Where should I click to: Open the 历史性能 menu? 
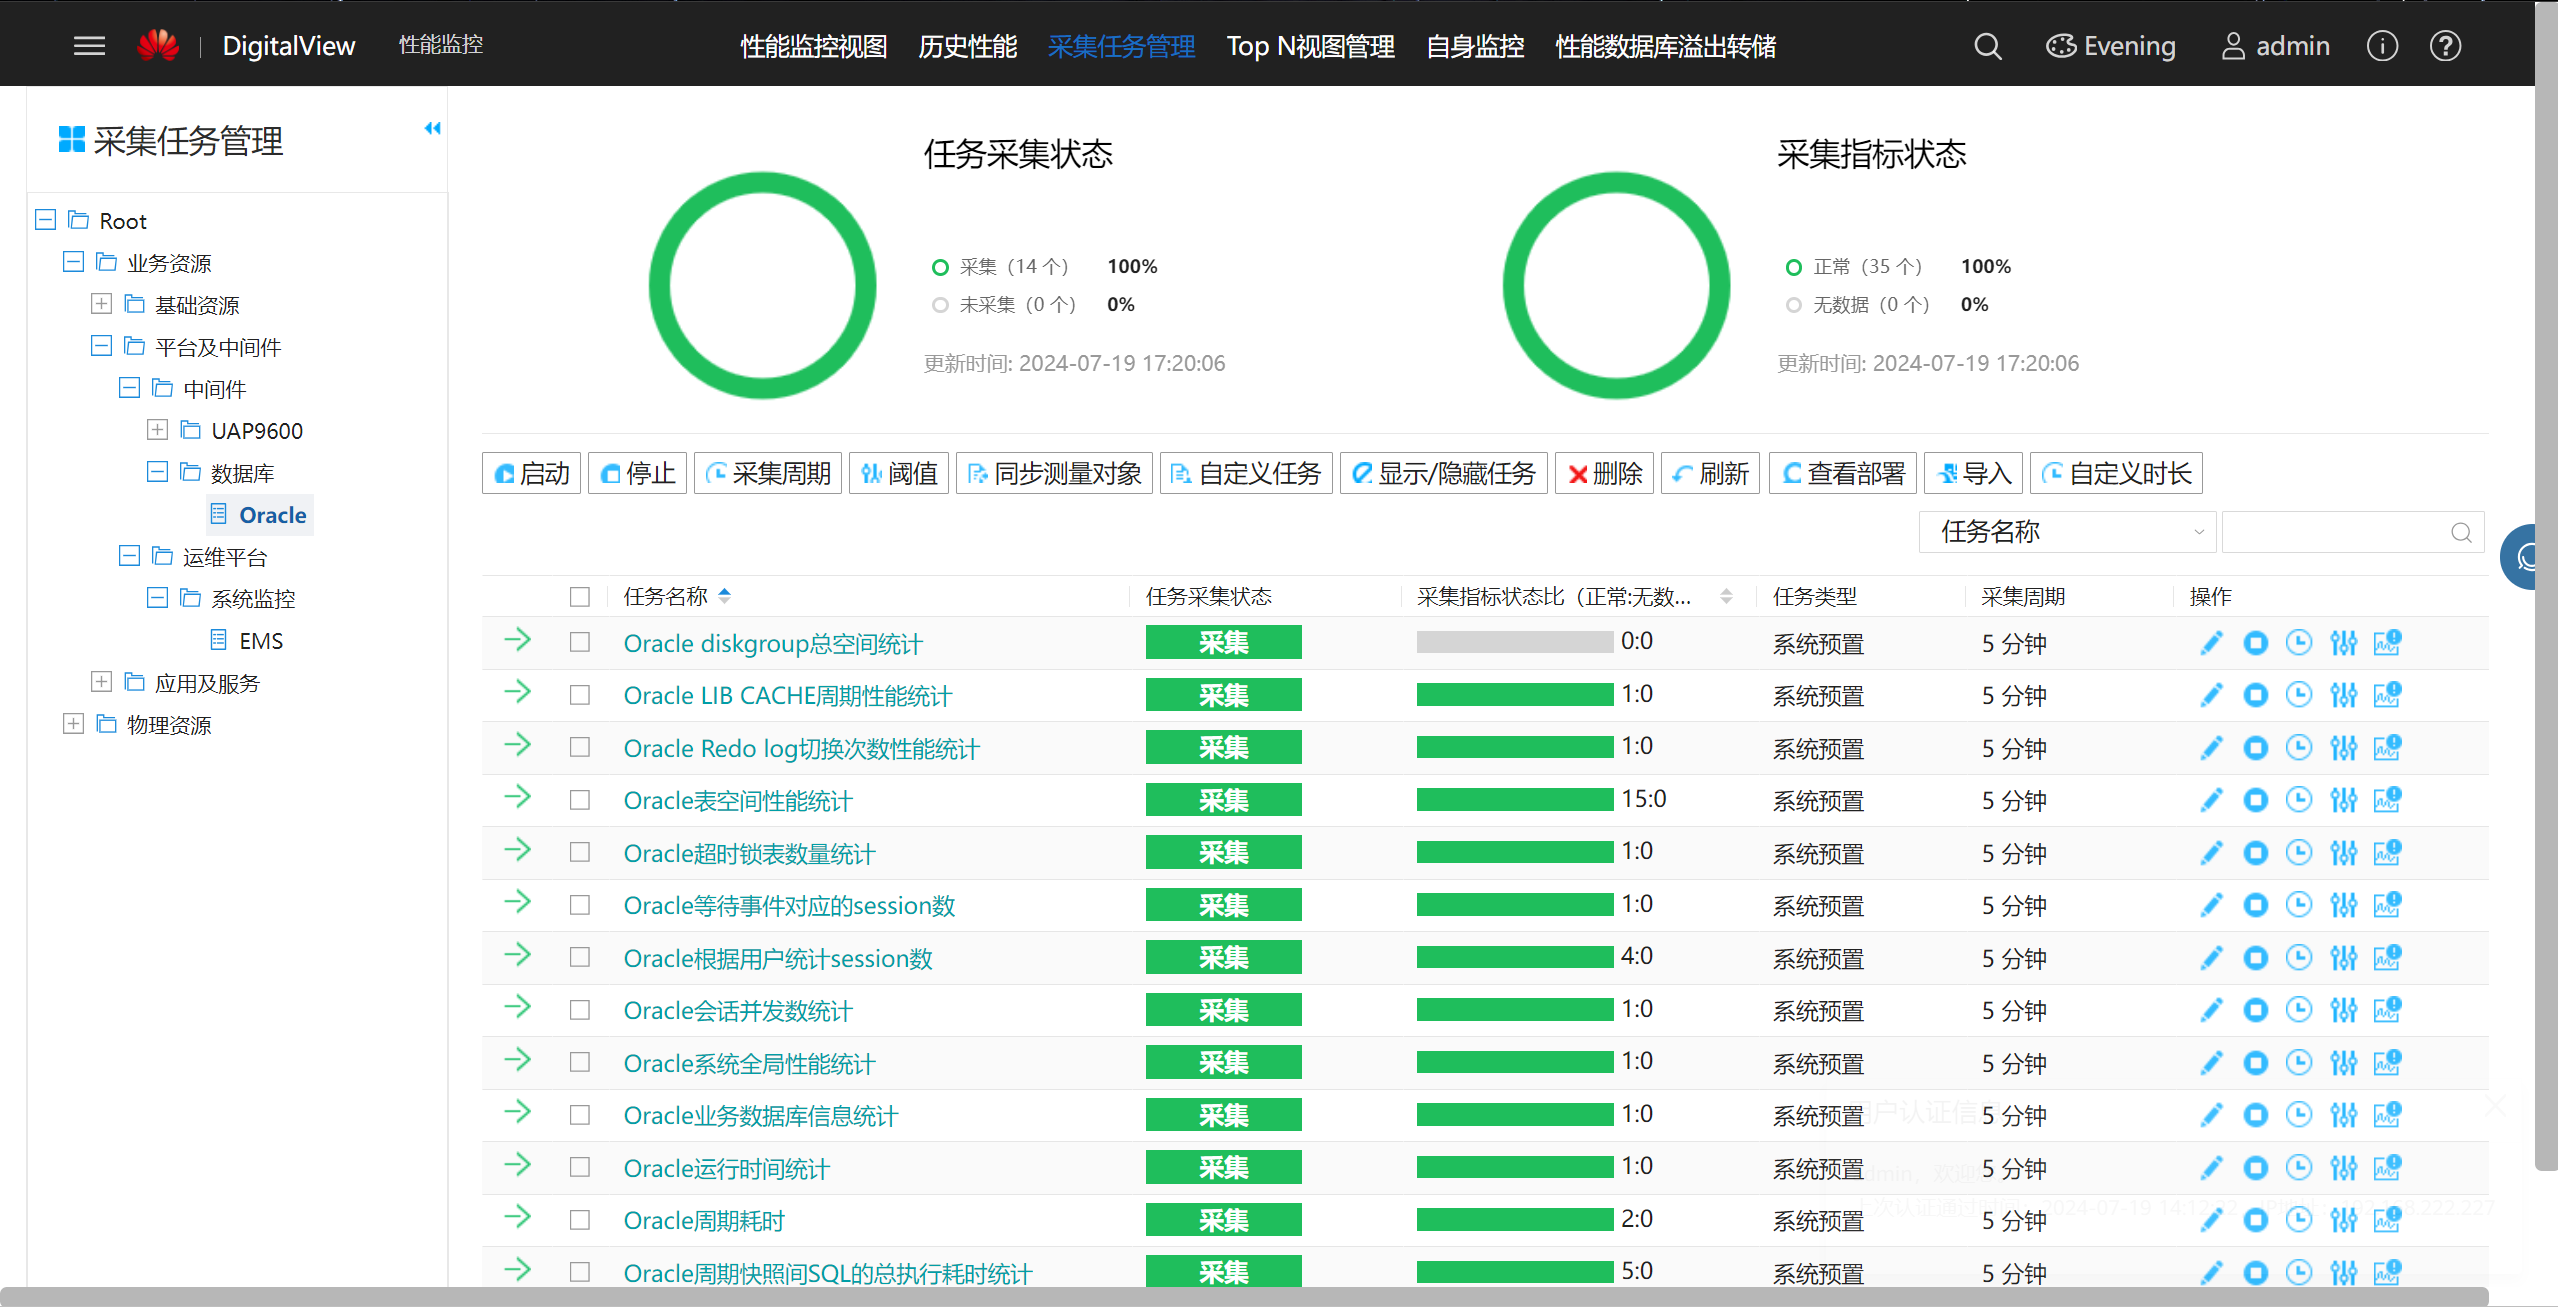967,46
